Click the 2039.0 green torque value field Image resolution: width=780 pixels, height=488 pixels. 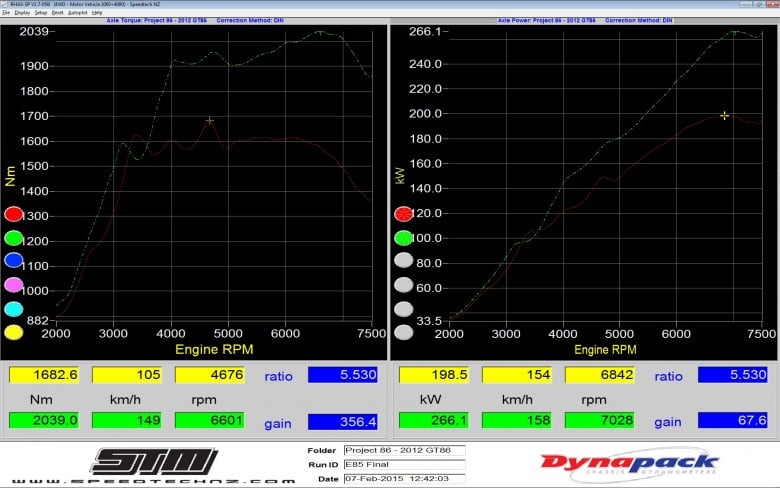[44, 420]
